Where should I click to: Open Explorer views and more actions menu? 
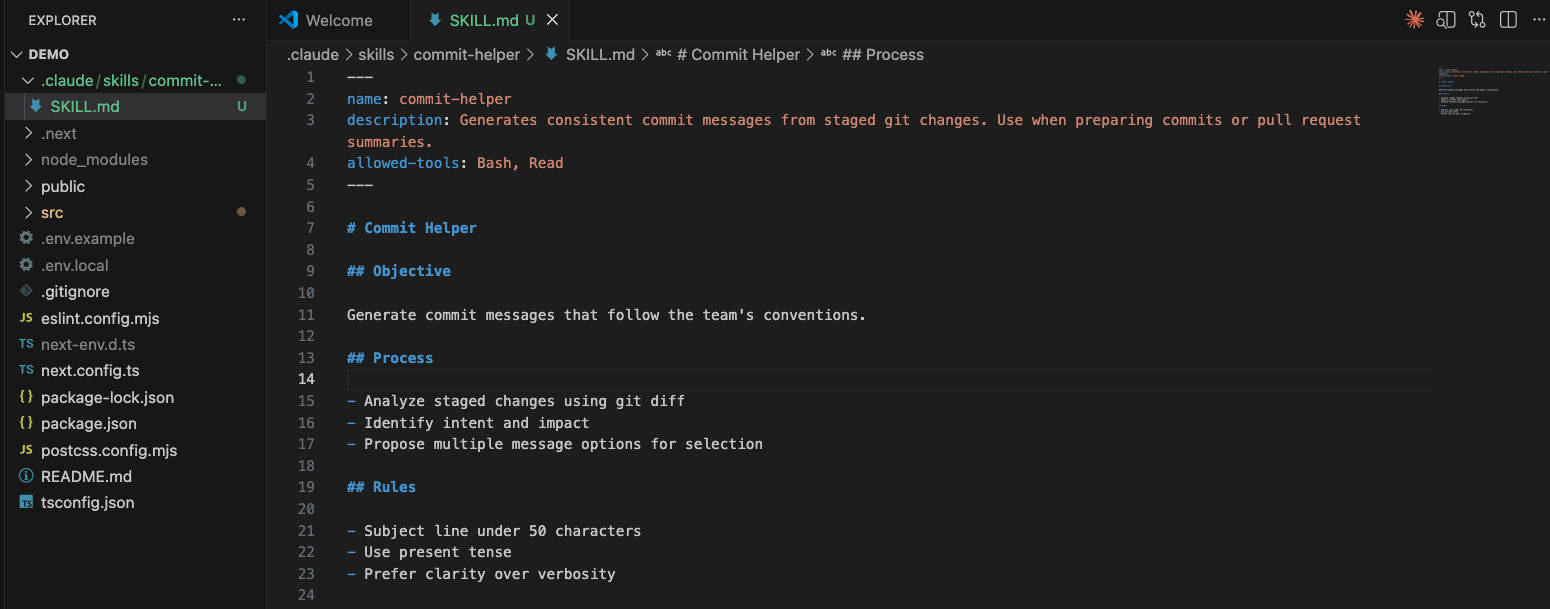click(238, 20)
